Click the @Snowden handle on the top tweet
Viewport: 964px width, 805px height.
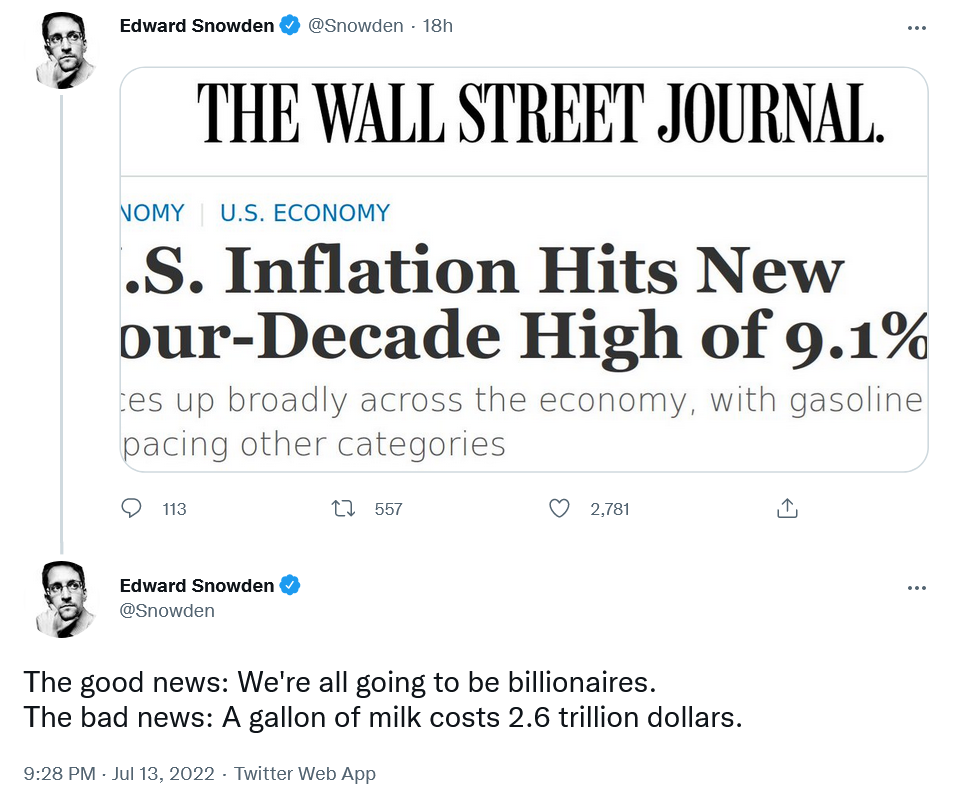355,26
